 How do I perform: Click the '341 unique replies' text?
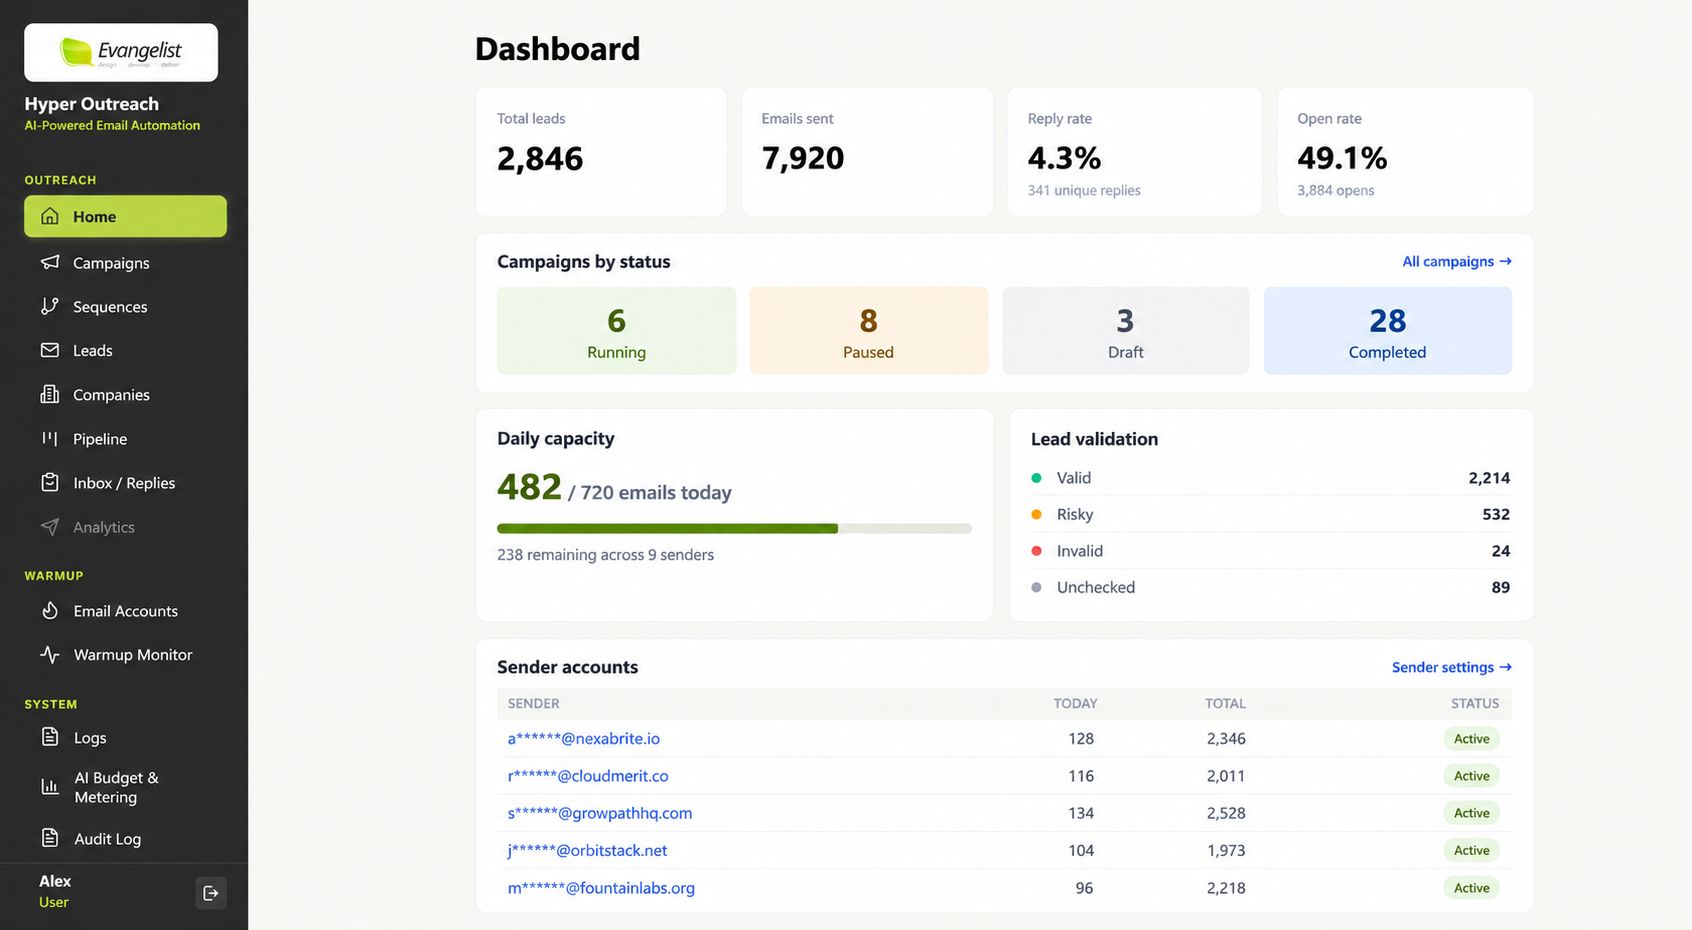(x=1084, y=190)
